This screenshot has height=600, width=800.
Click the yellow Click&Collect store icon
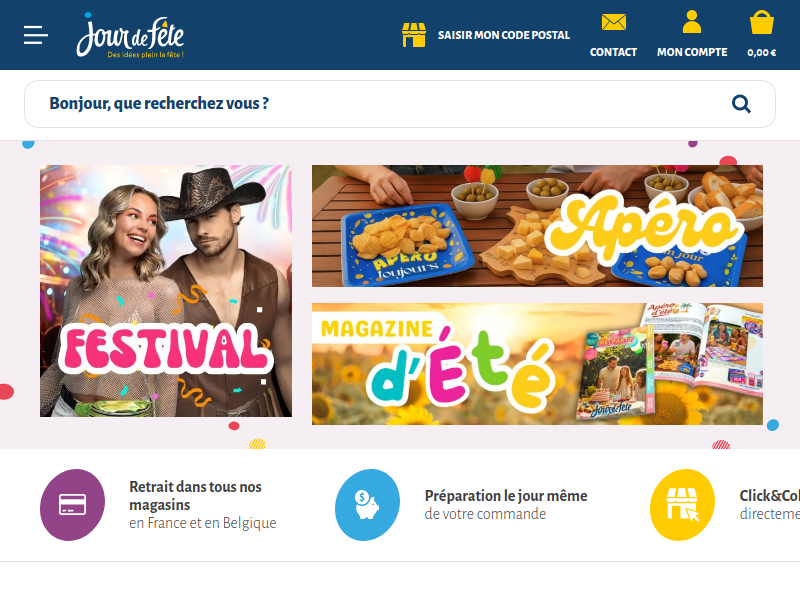click(682, 505)
